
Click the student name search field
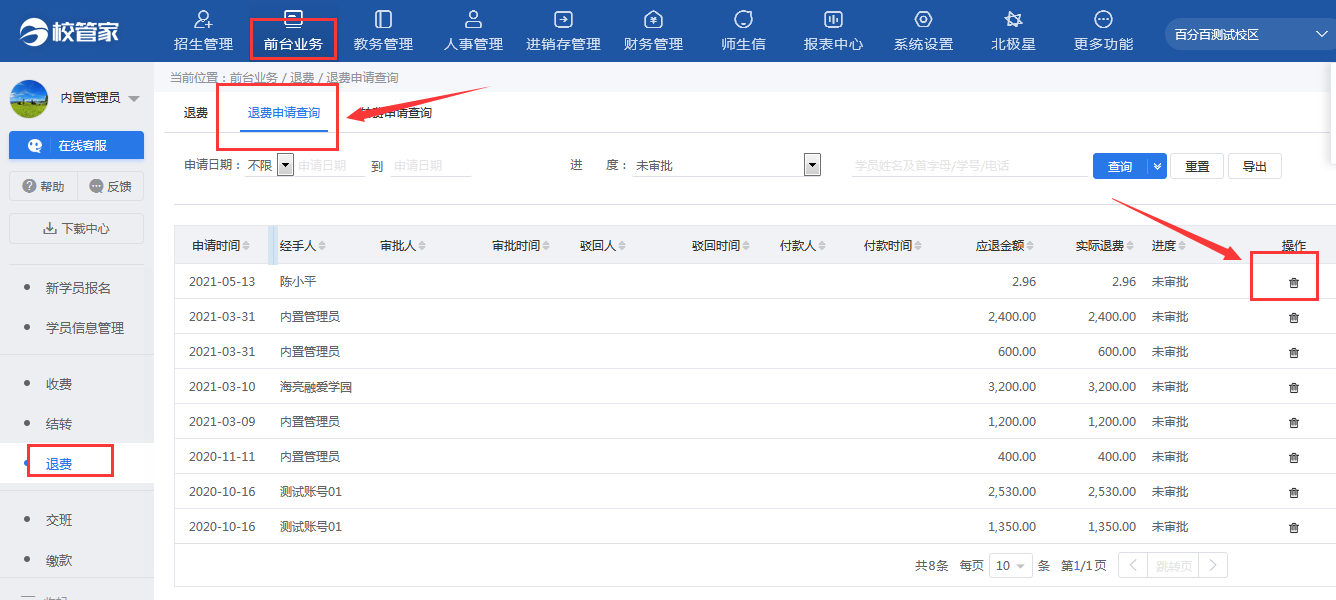pyautogui.click(x=970, y=166)
